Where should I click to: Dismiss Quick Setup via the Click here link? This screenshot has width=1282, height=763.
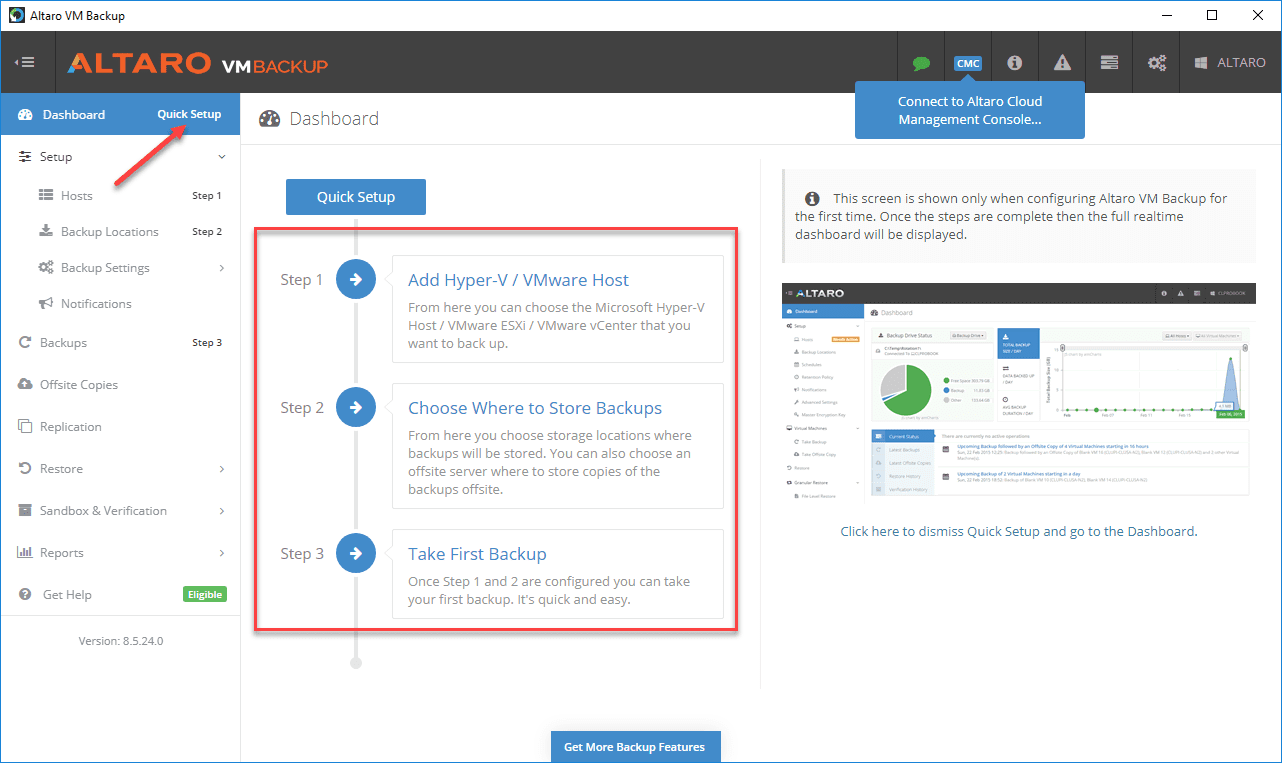[x=1019, y=531]
